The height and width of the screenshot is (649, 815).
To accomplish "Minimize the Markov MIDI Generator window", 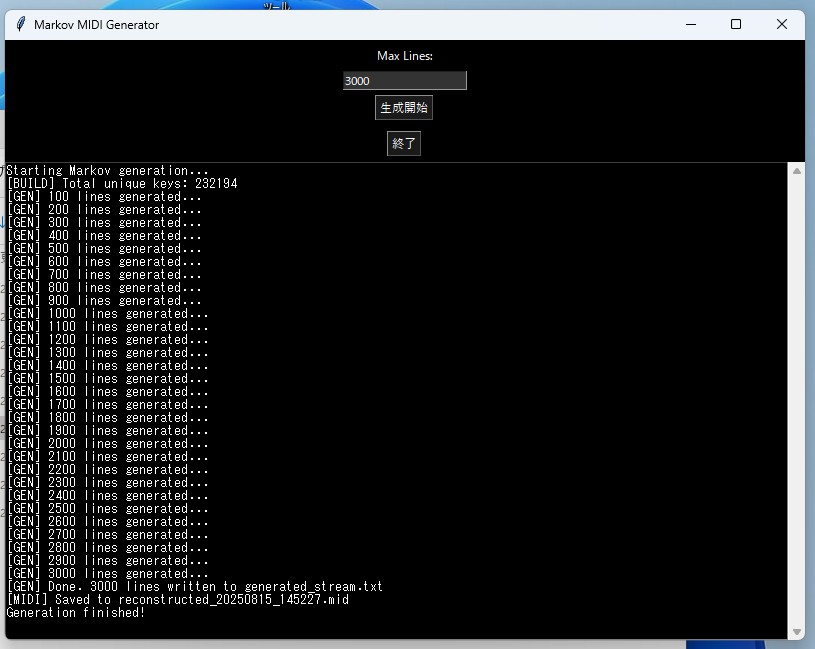I will click(691, 24).
